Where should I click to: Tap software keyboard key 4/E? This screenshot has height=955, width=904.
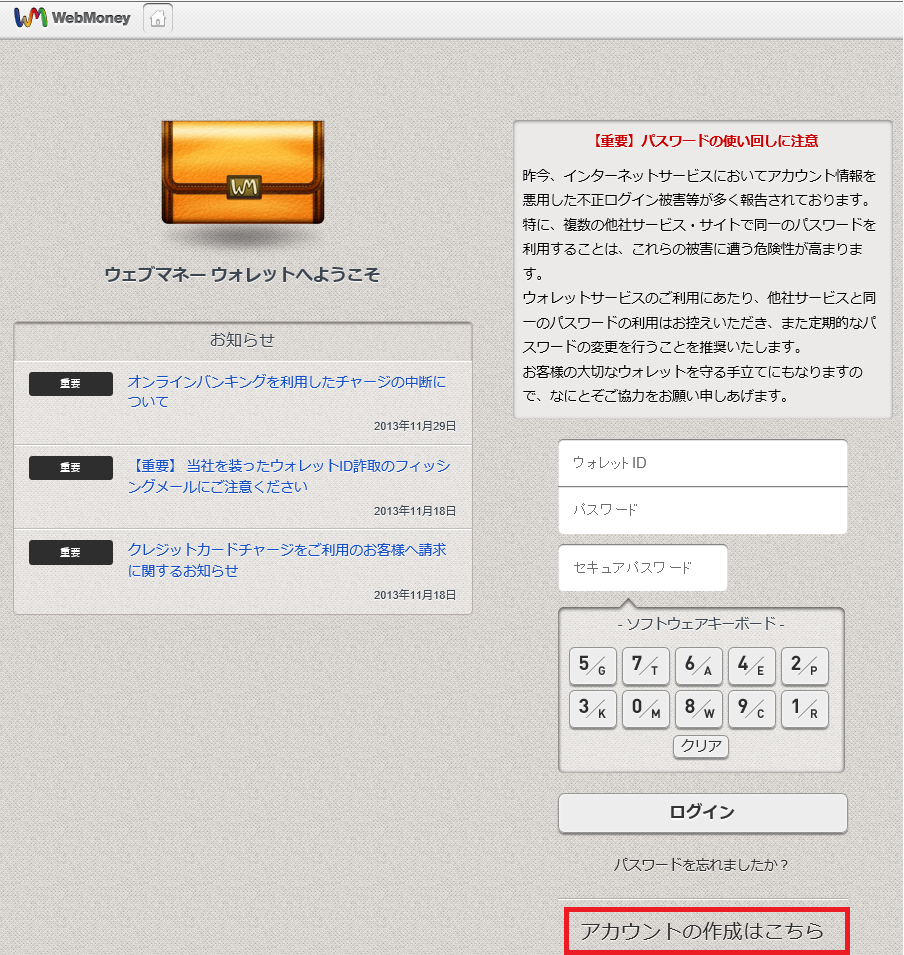(752, 666)
